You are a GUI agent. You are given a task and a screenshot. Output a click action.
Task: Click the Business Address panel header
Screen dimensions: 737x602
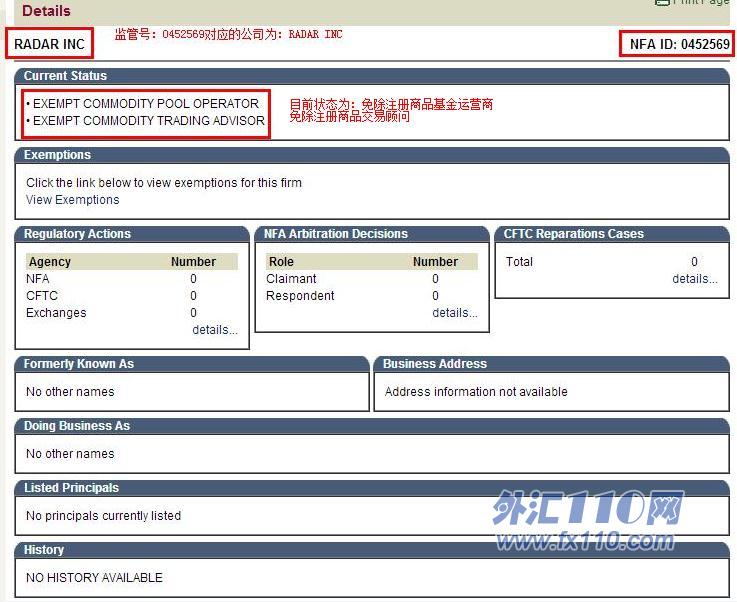click(x=551, y=364)
